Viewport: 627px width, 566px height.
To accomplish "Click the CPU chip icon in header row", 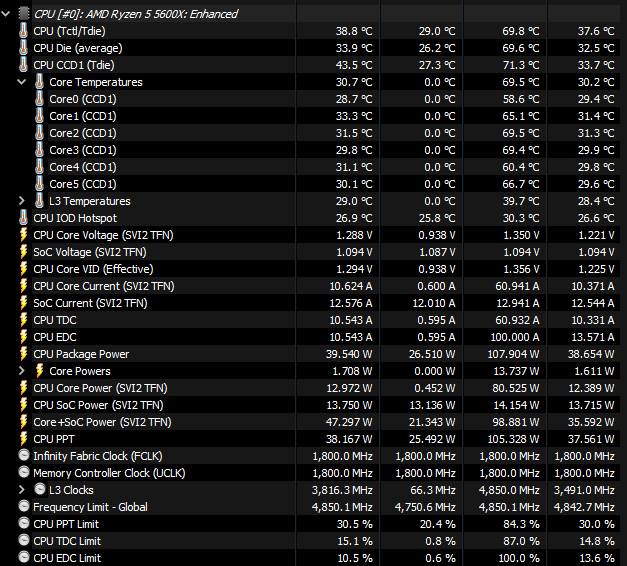I will [x=24, y=14].
